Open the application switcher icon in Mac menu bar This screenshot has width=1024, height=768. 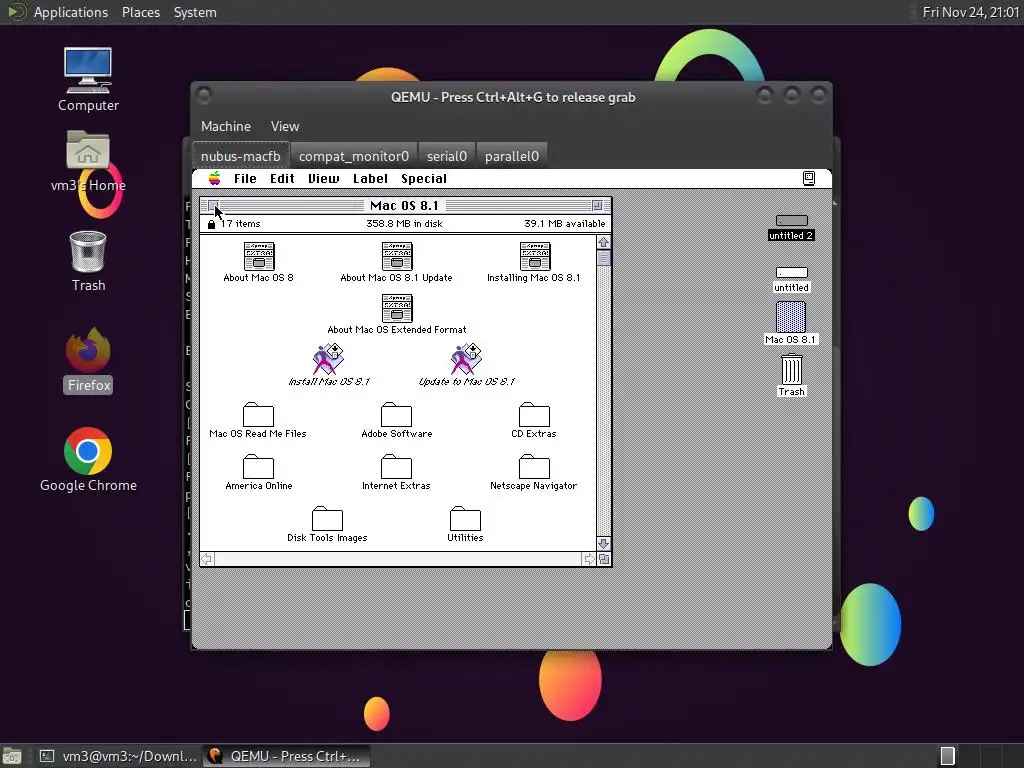[x=808, y=178]
